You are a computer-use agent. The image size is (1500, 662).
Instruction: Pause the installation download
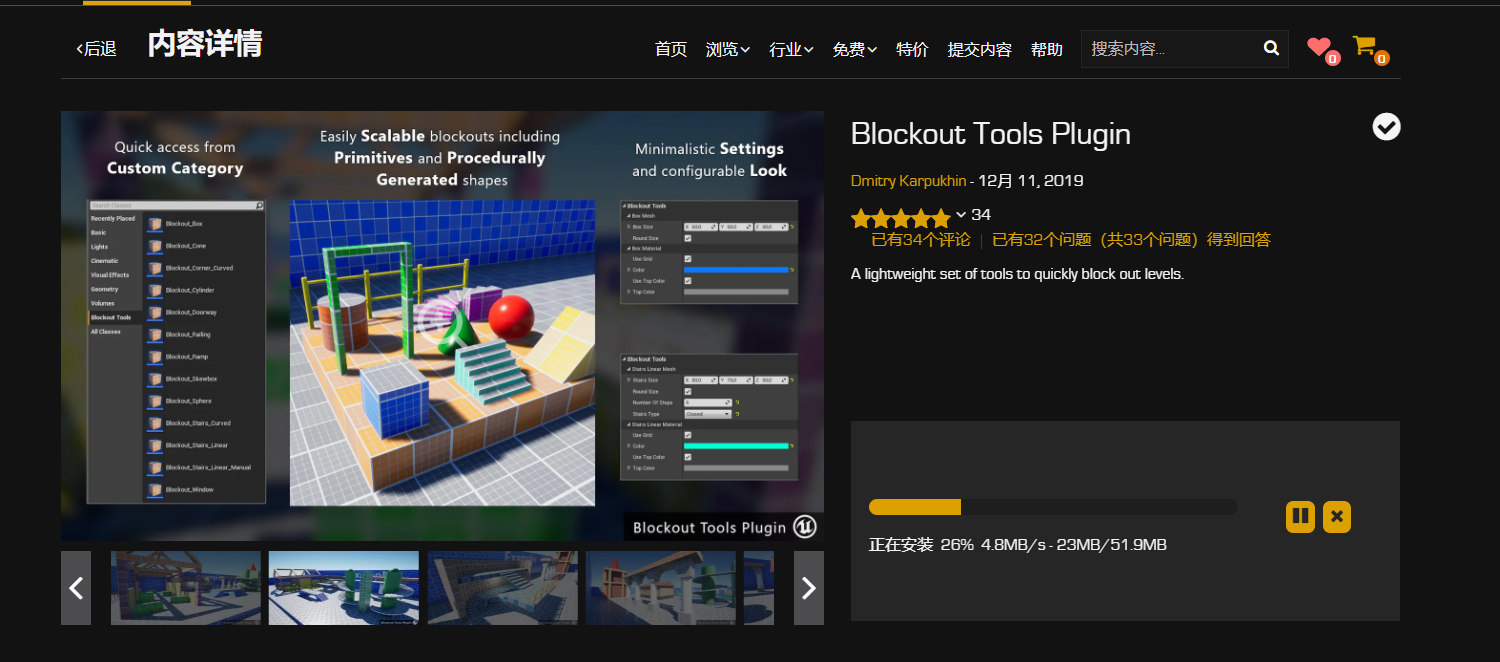pos(1300,517)
